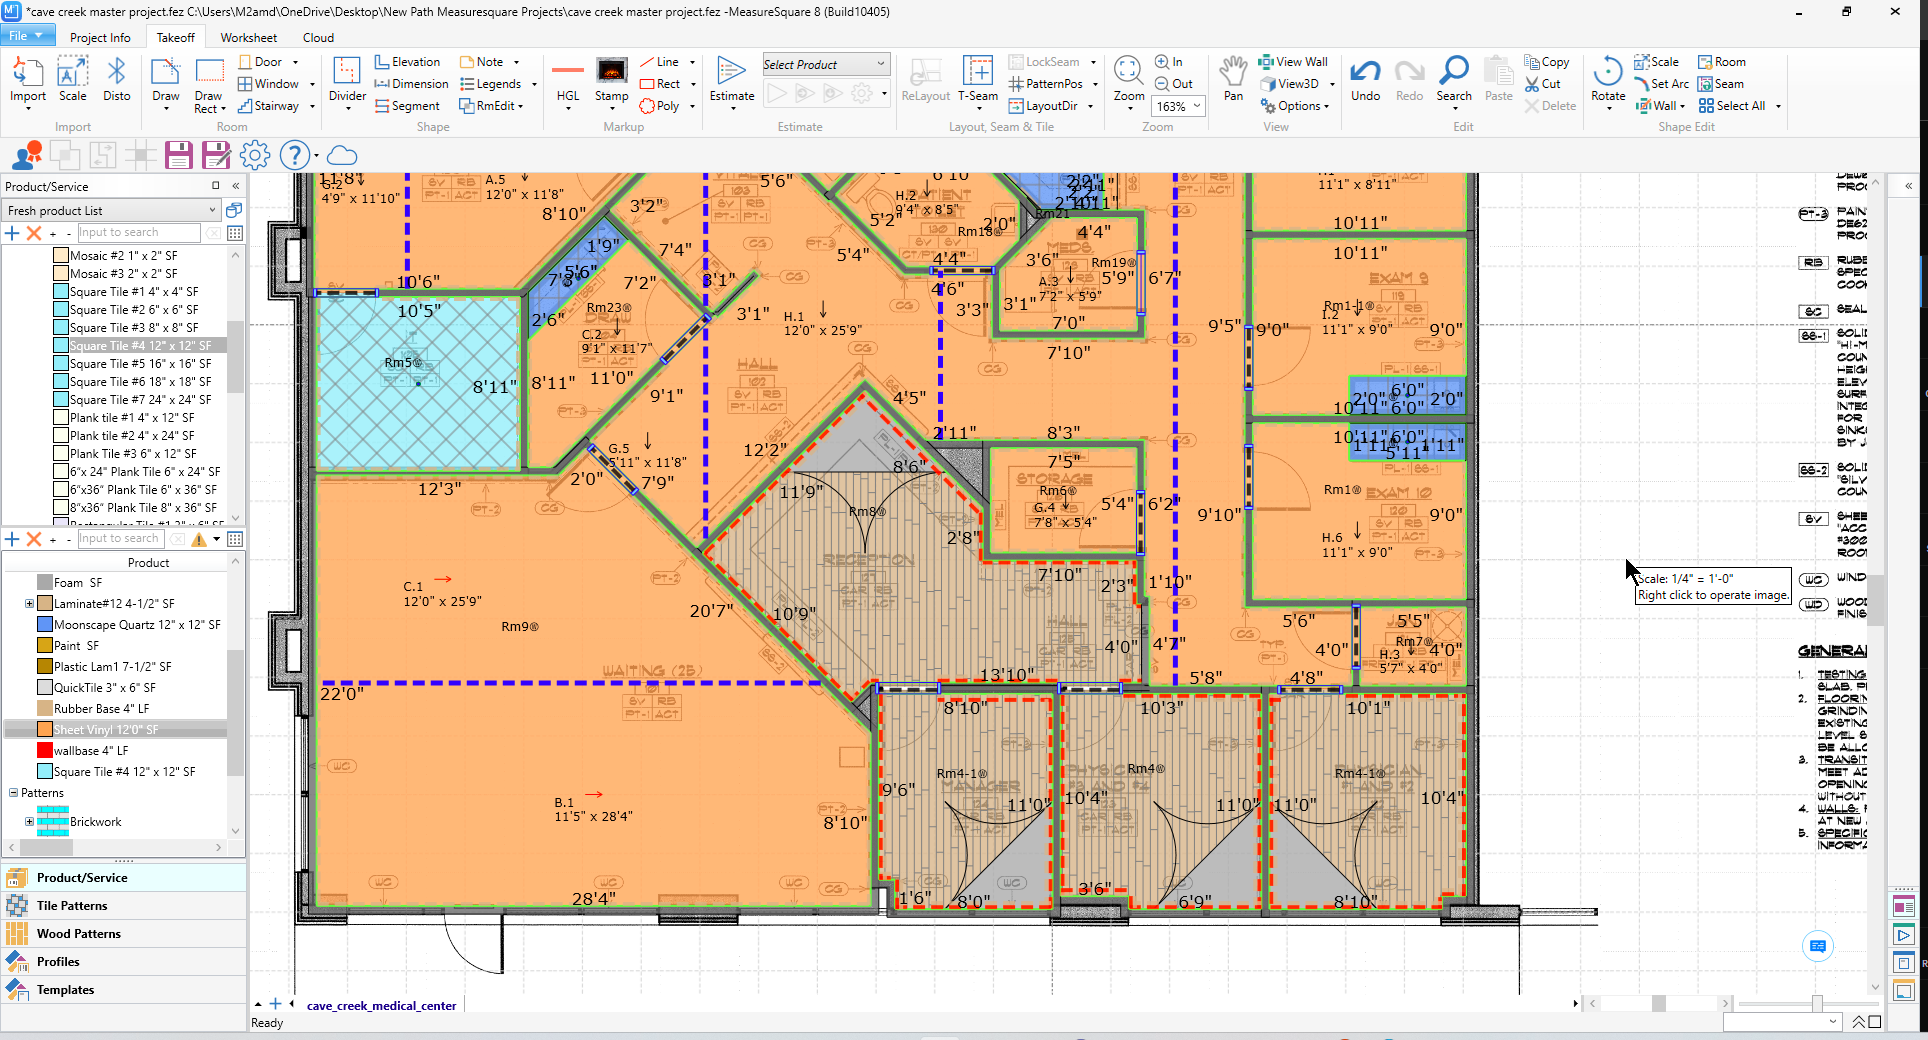Select the Disto measurement tool
This screenshot has height=1040, width=1928.
(116, 80)
